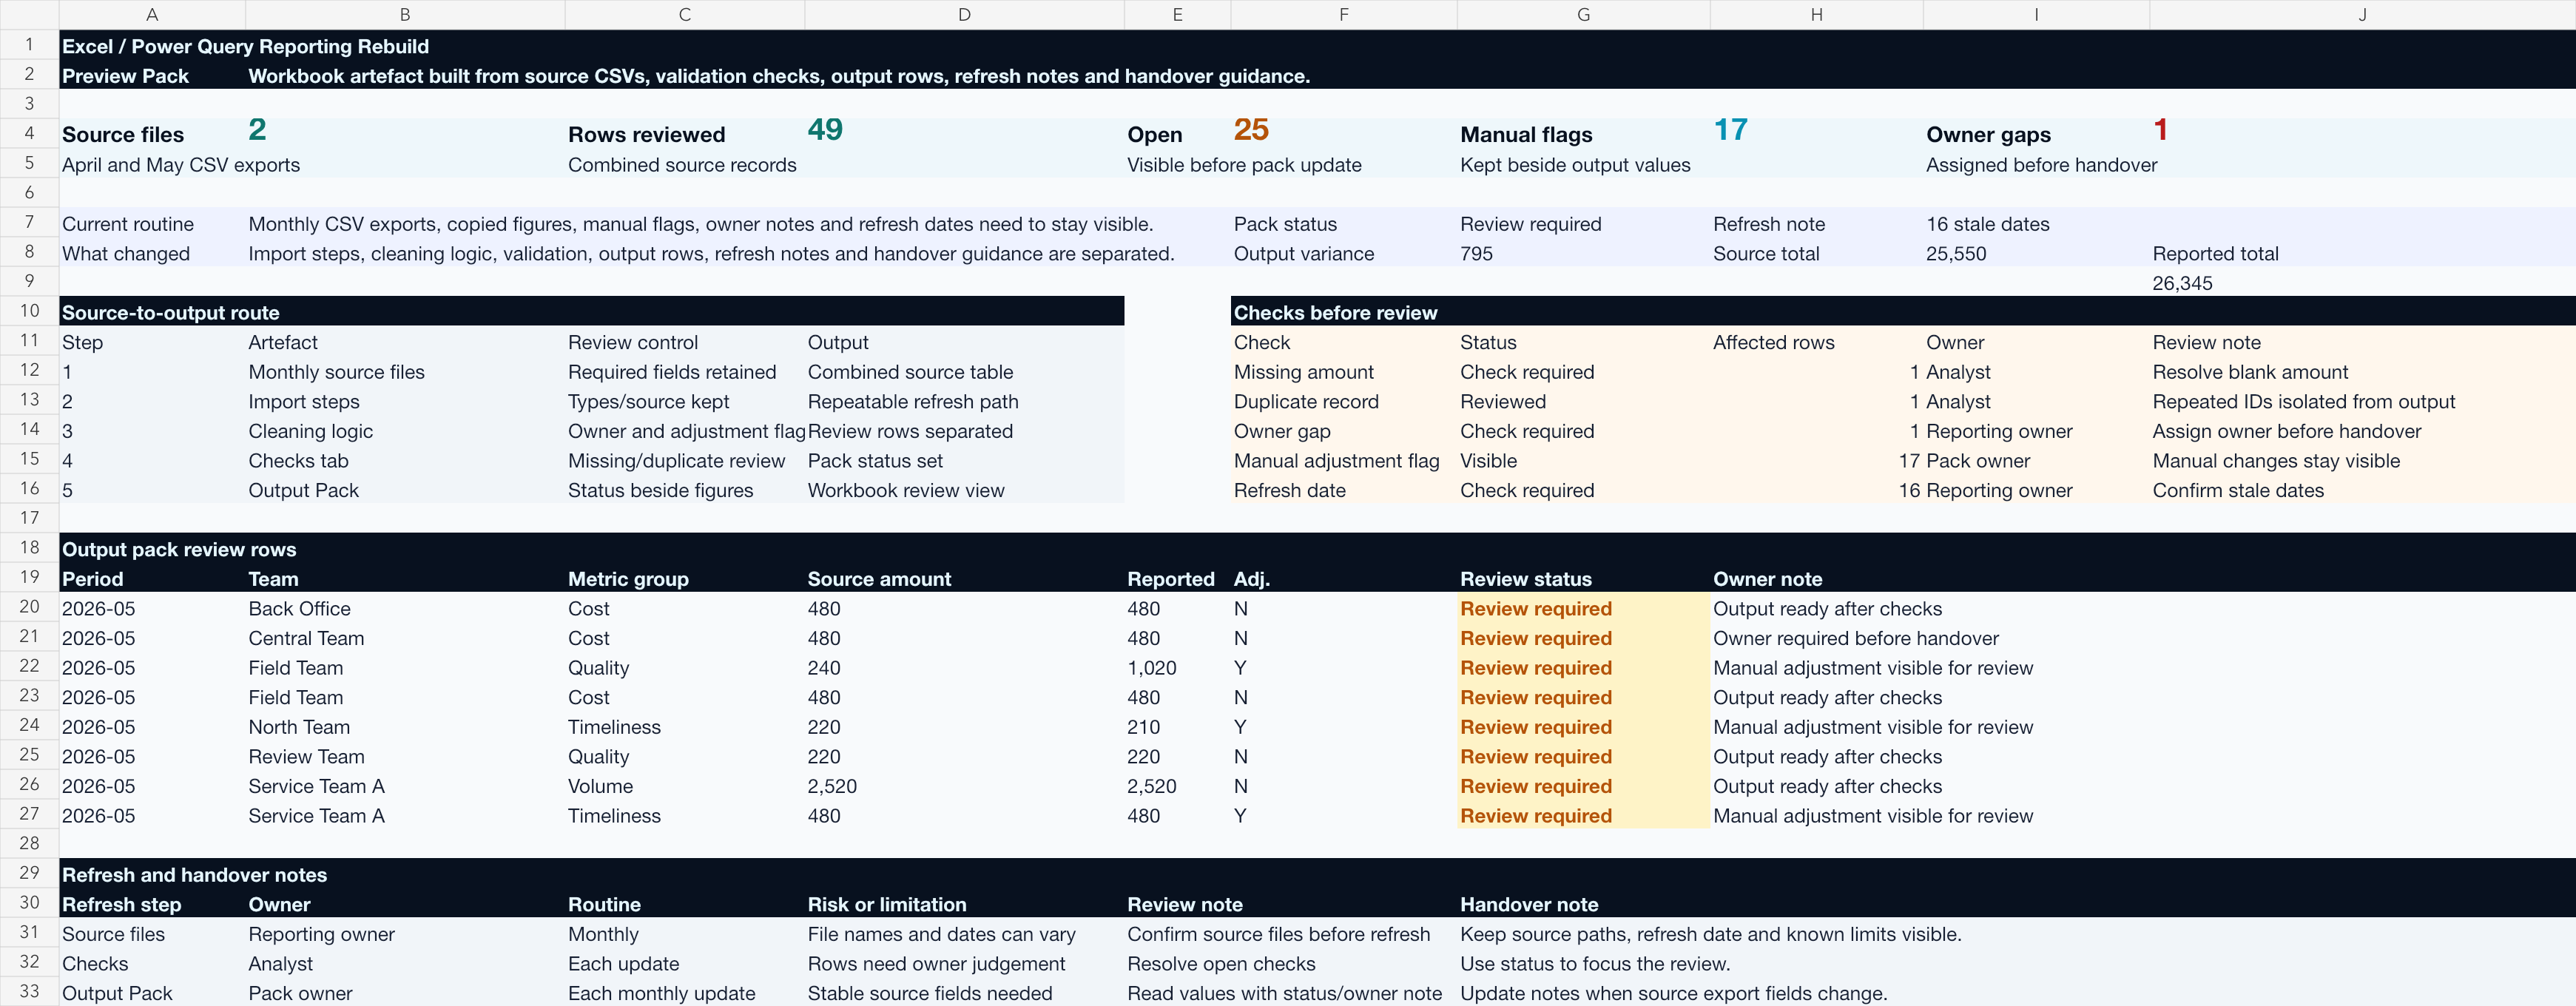Click the 'Risk or limitation' column header
The height and width of the screenshot is (1006, 2576).
pos(886,904)
